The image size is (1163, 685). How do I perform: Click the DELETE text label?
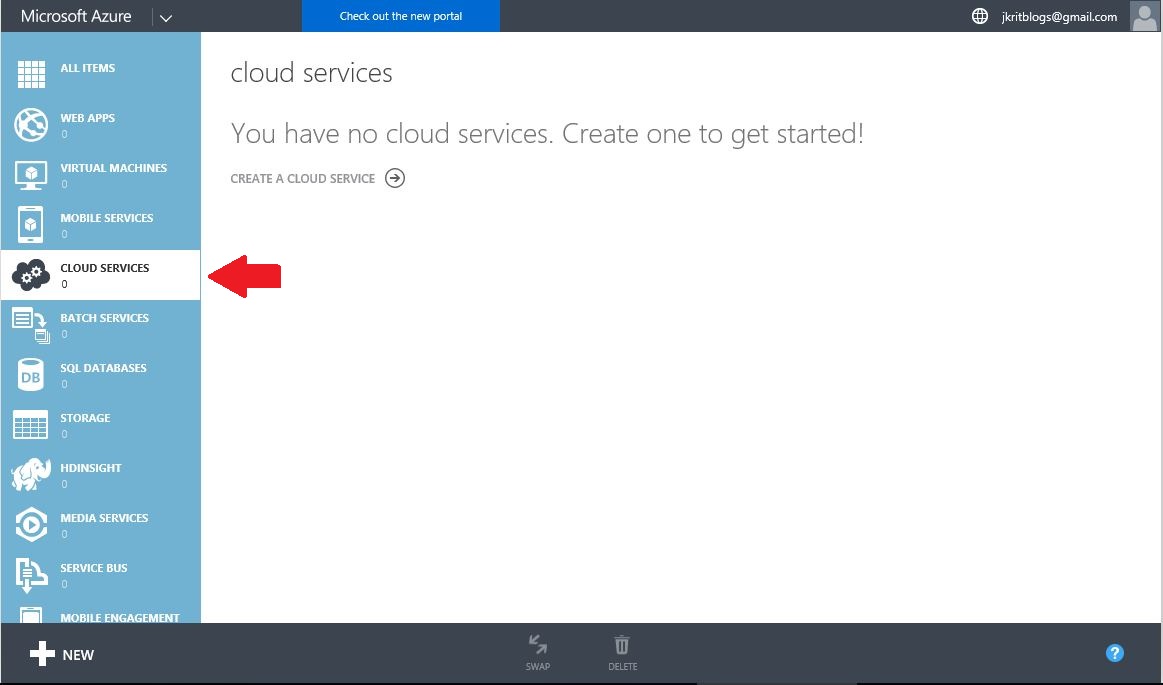[622, 666]
